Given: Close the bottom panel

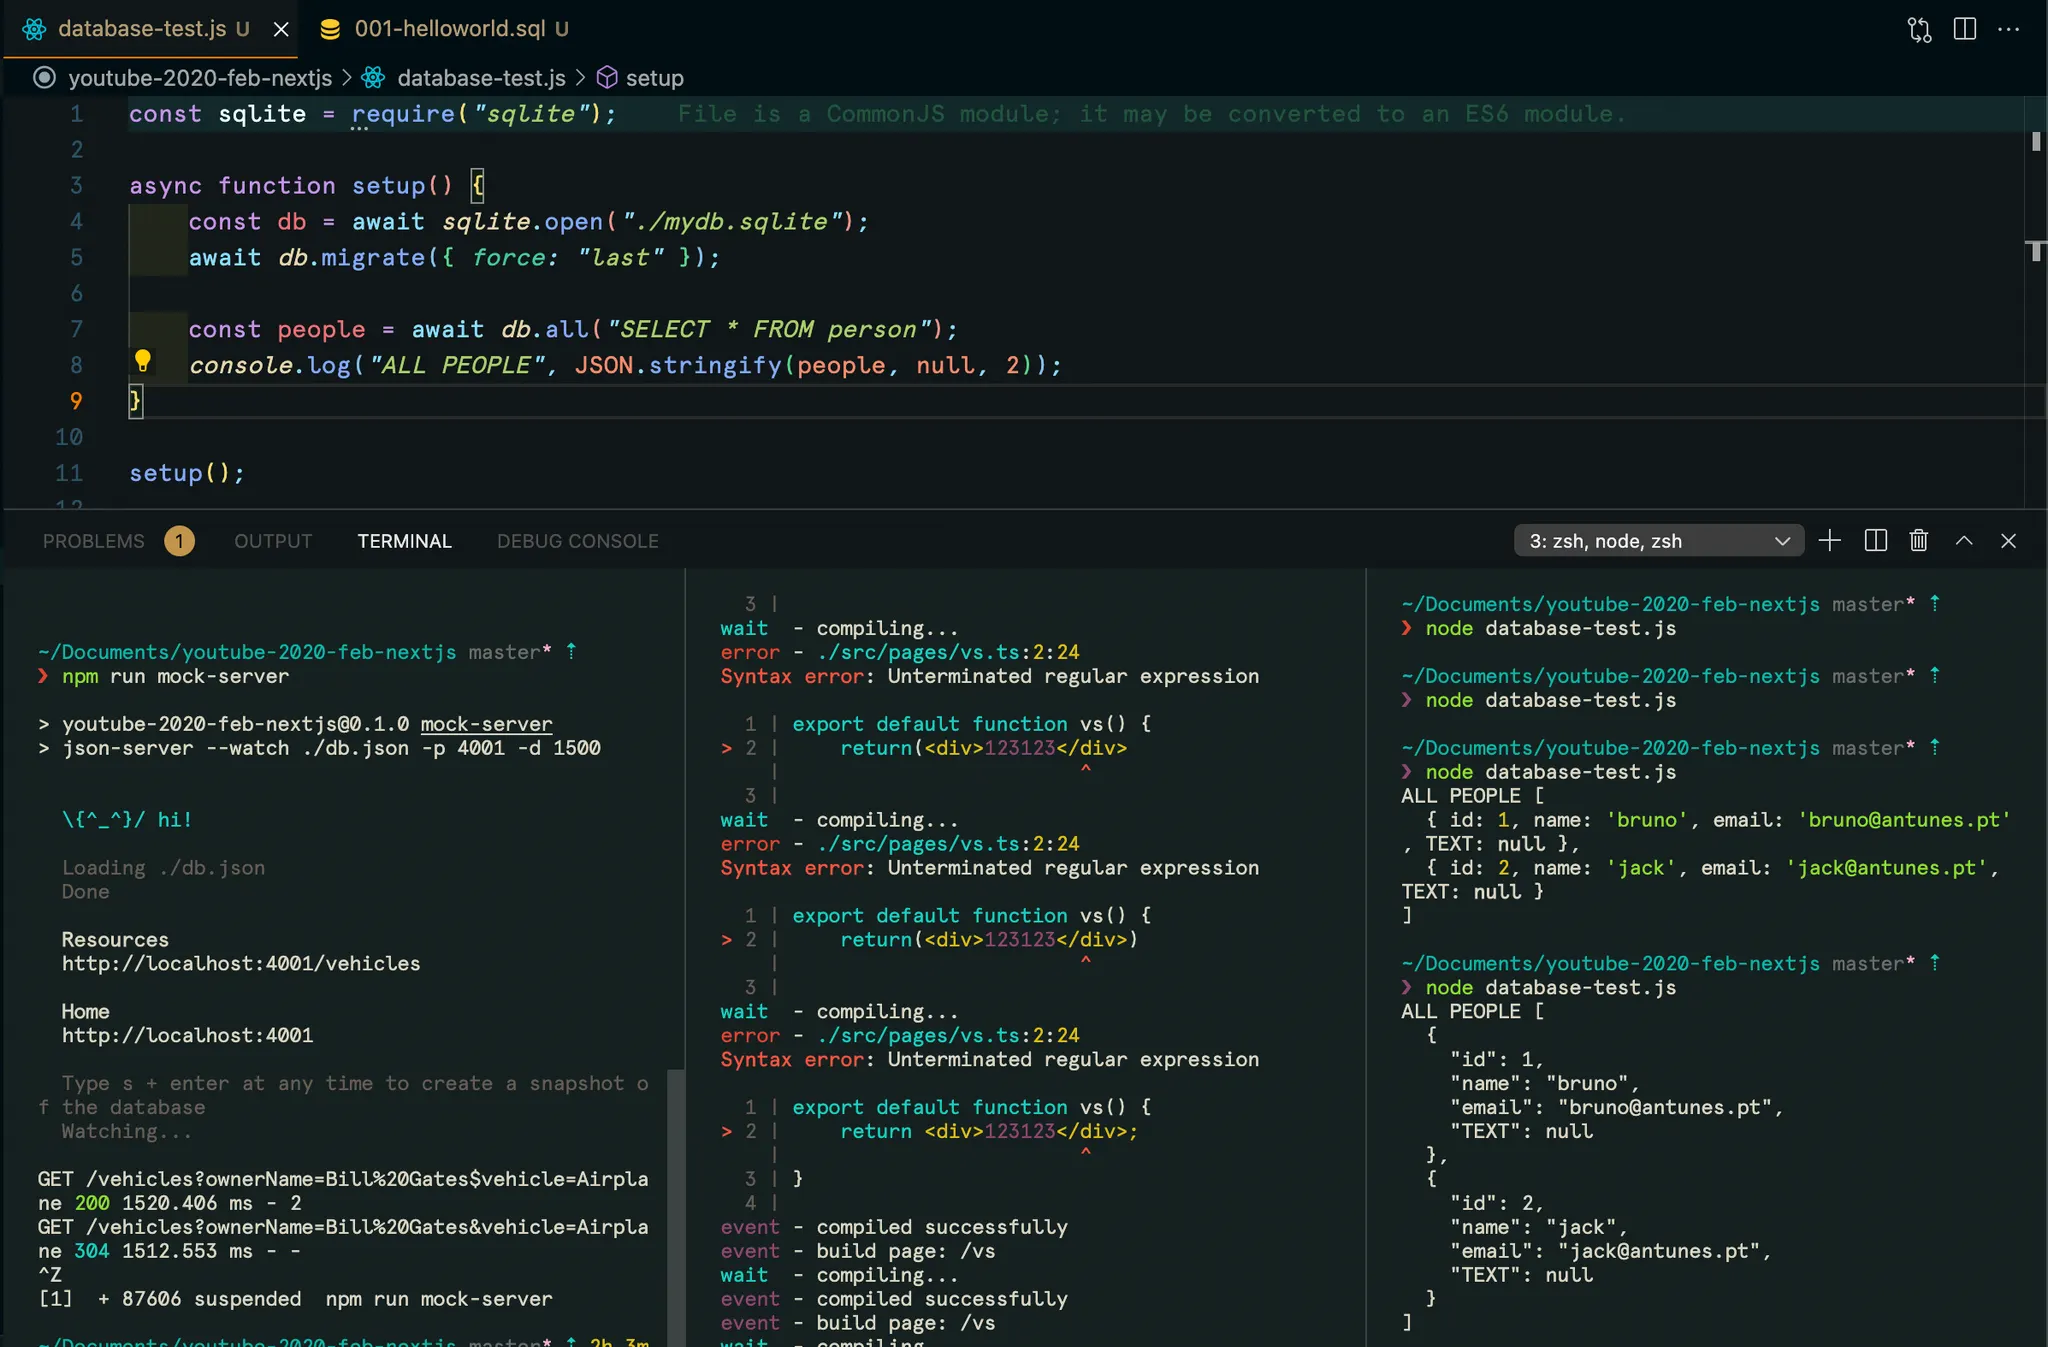Looking at the screenshot, I should (2008, 541).
